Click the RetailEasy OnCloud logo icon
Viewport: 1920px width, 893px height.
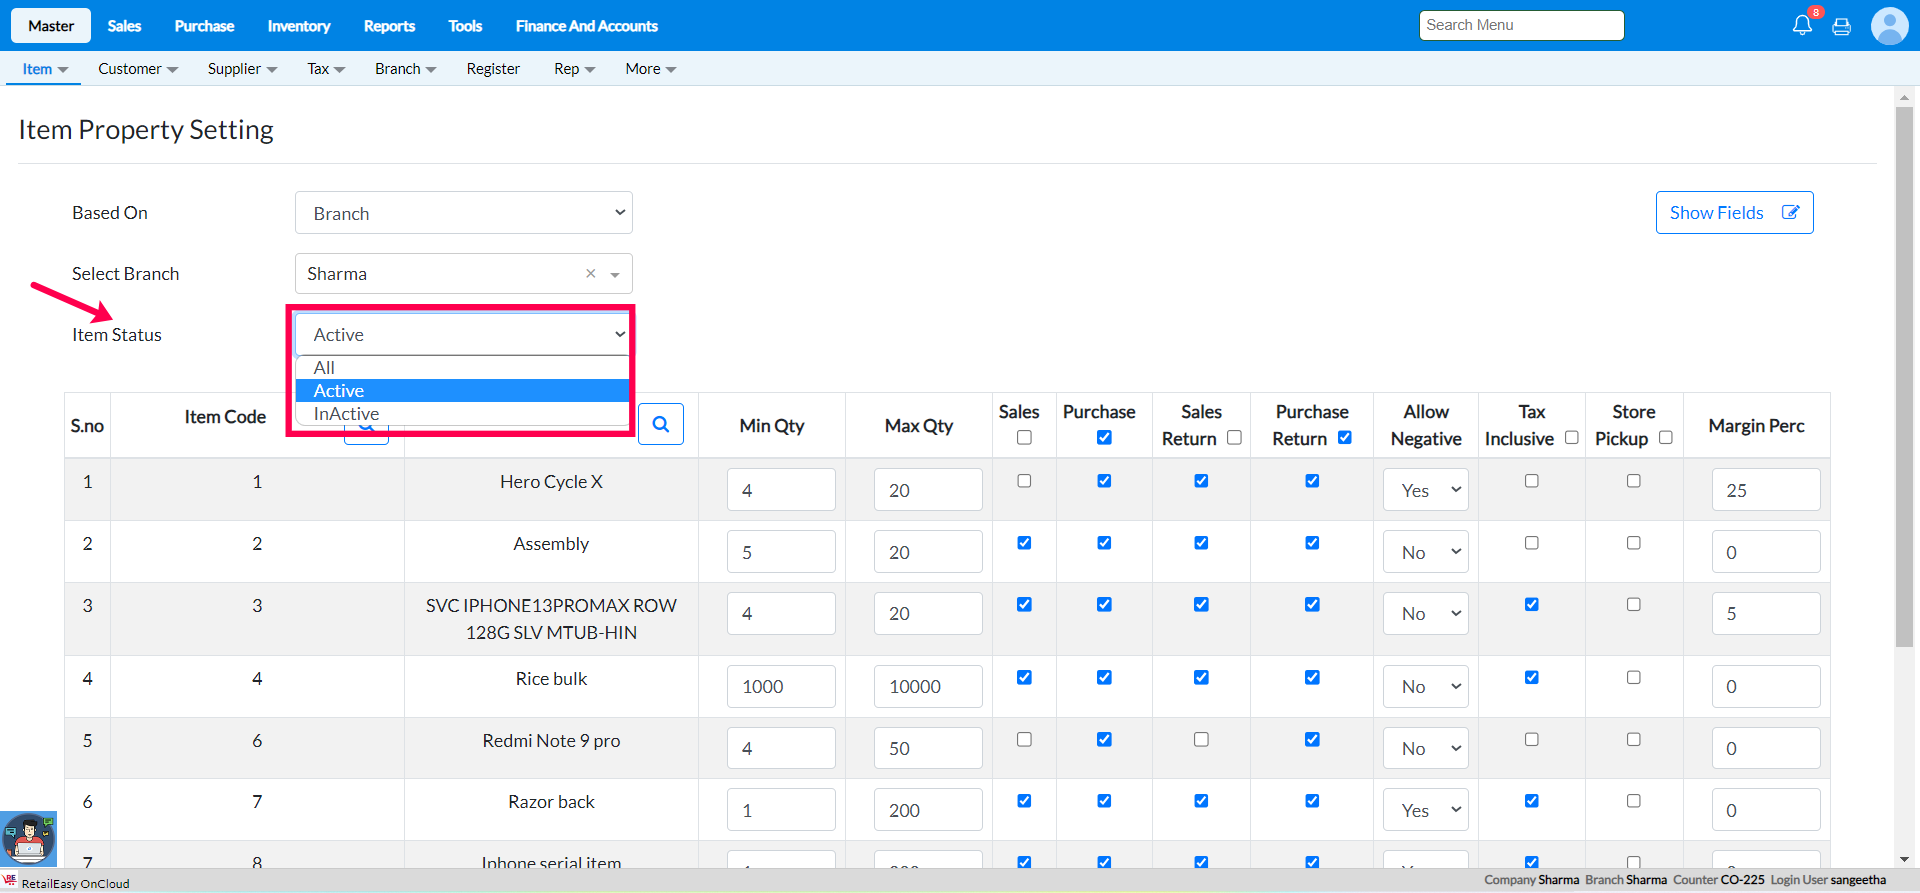[10, 881]
